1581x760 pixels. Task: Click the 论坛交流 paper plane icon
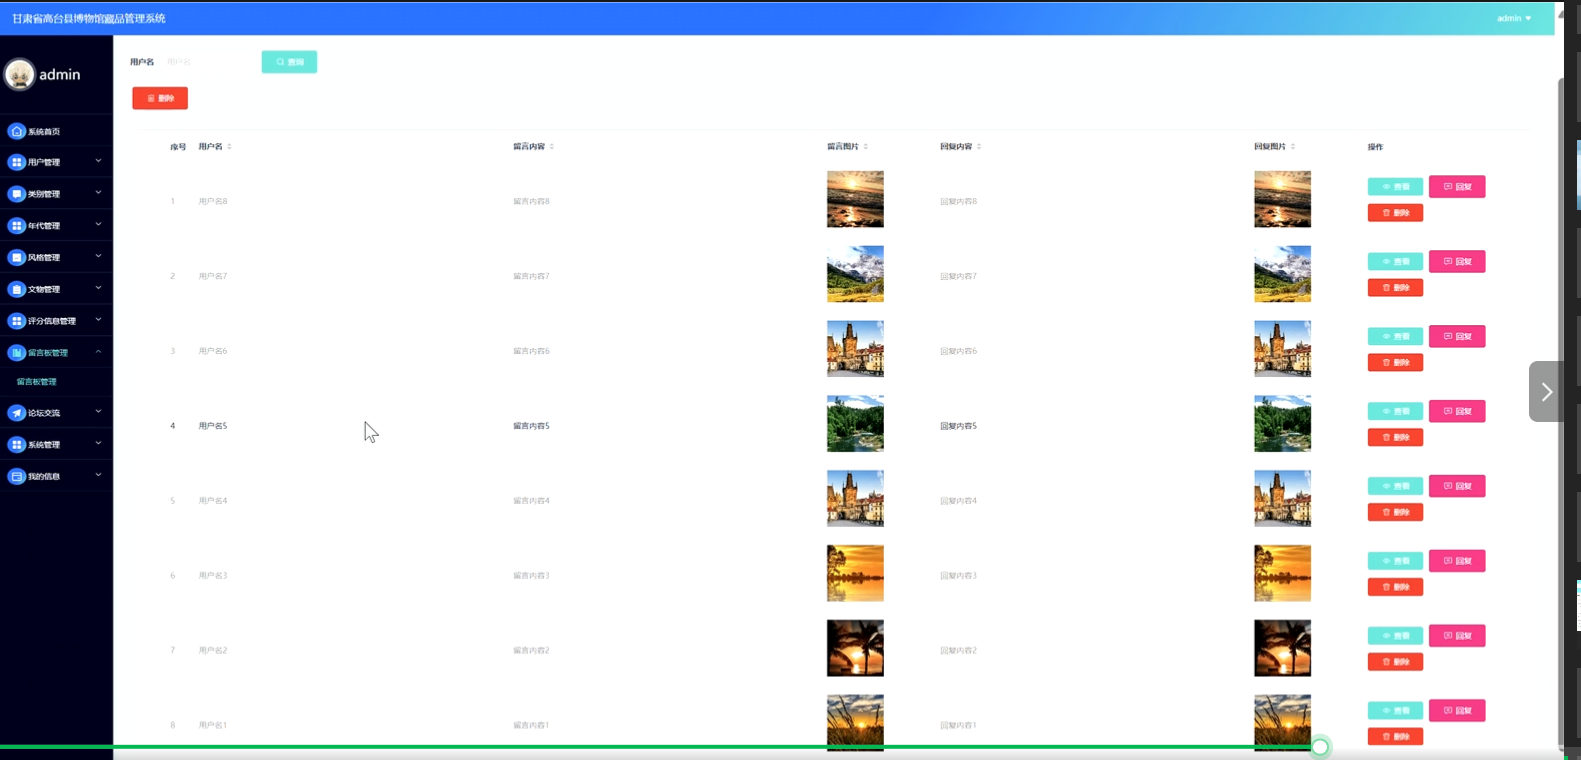point(17,412)
